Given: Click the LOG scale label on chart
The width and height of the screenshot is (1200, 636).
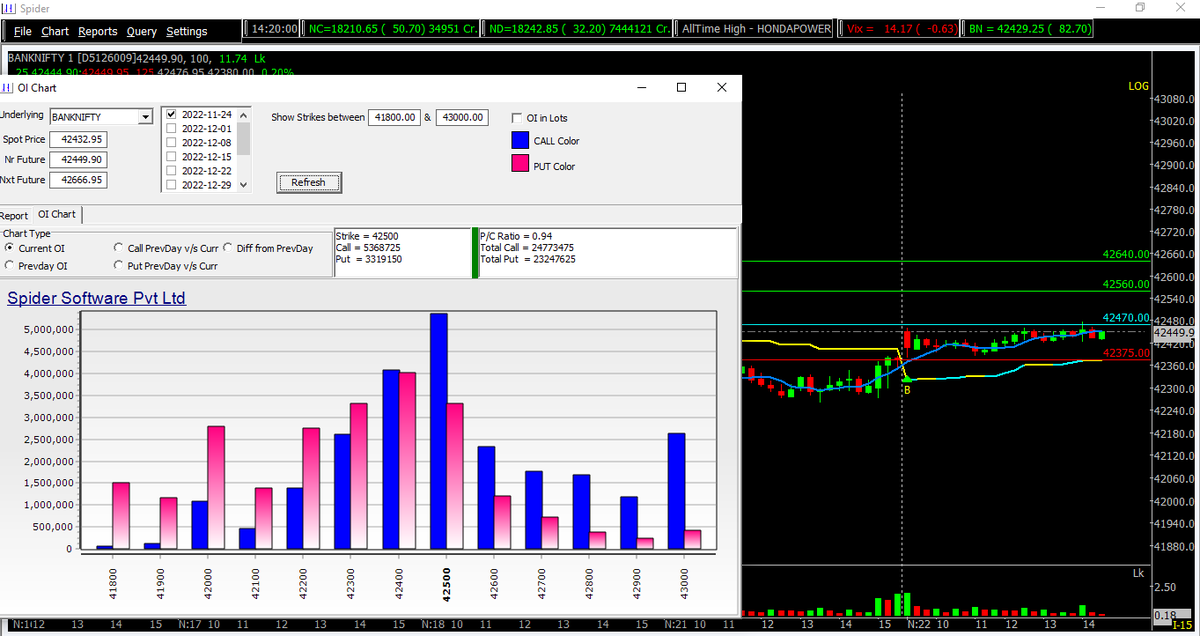Looking at the screenshot, I should point(1138,87).
